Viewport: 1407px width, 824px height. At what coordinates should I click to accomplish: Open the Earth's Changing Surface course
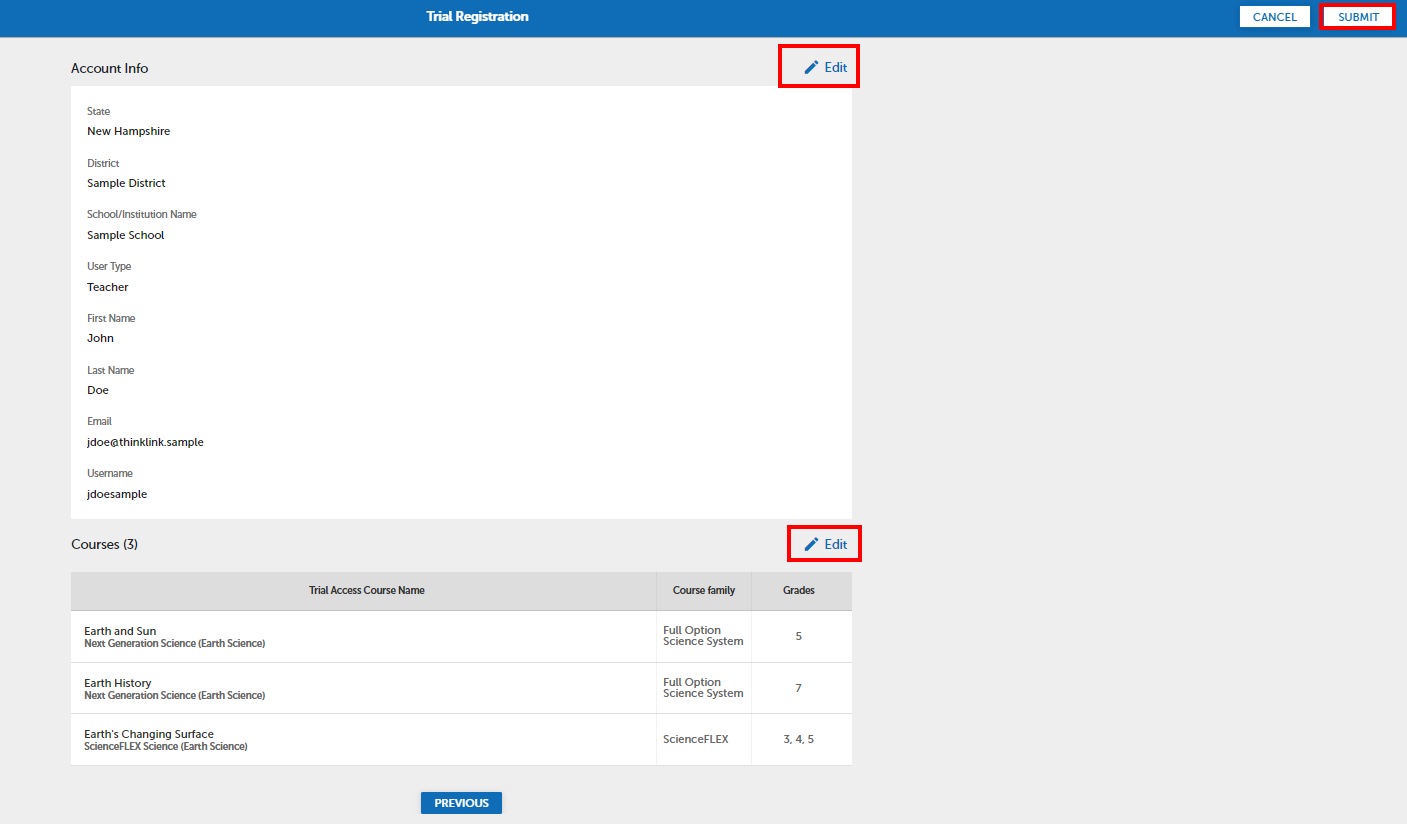click(x=148, y=733)
